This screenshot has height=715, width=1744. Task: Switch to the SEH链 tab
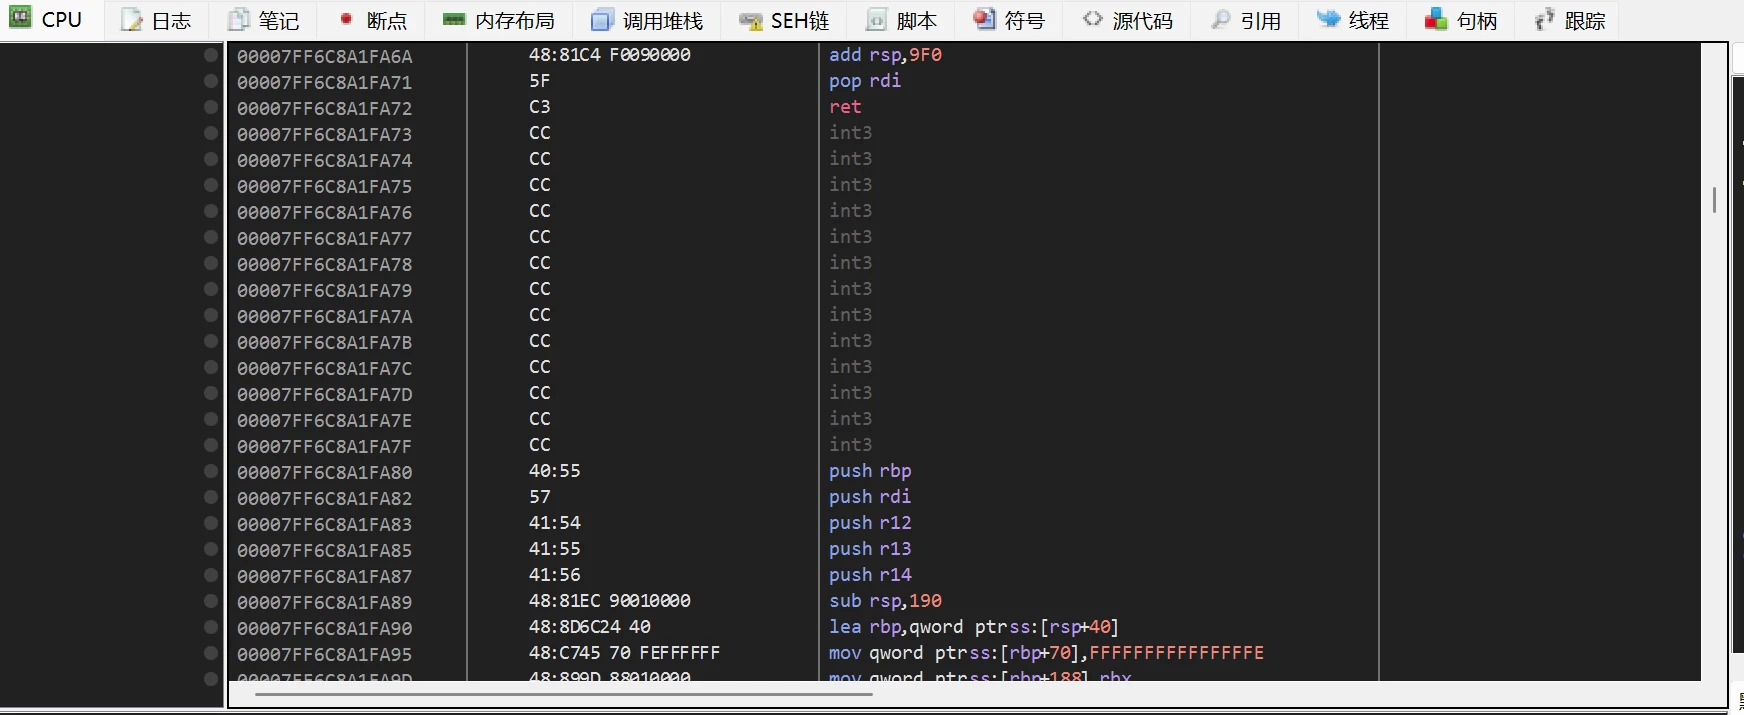[x=785, y=20]
